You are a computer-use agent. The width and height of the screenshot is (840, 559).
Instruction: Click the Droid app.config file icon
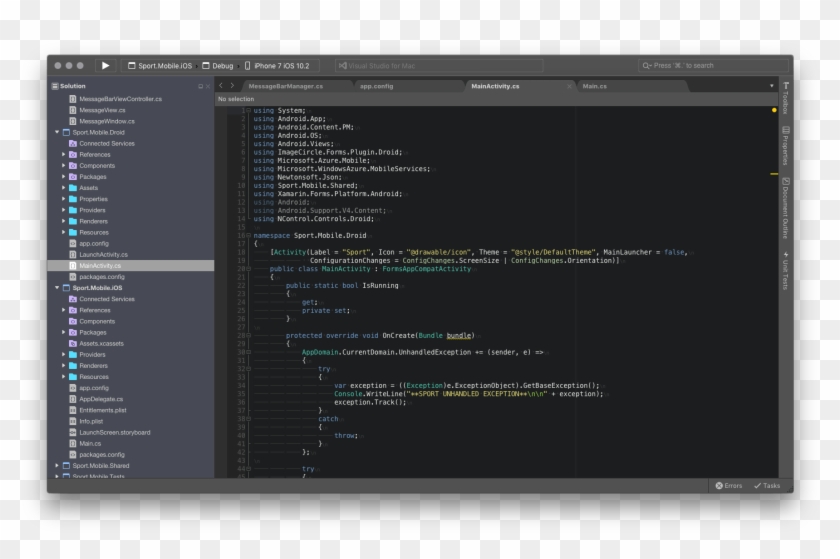pyautogui.click(x=73, y=243)
